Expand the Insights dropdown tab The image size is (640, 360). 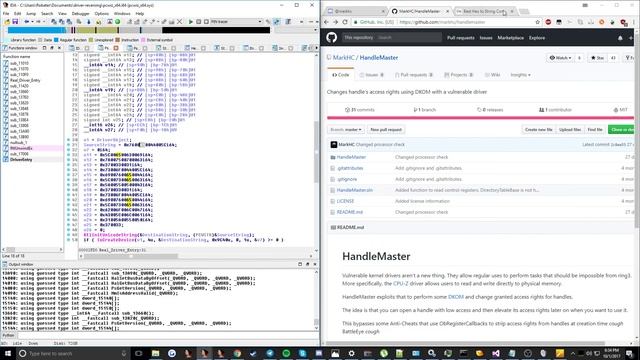tap(520, 75)
